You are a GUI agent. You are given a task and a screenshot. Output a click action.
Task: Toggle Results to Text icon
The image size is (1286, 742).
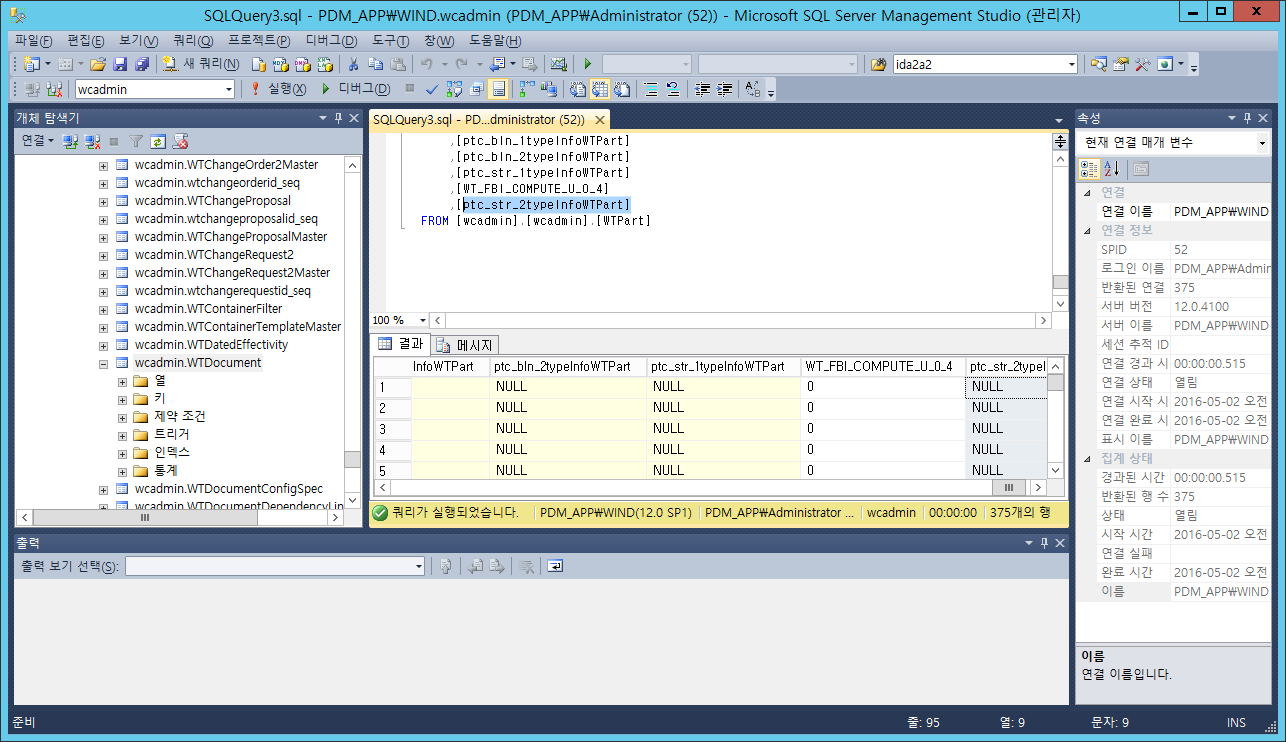(577, 89)
